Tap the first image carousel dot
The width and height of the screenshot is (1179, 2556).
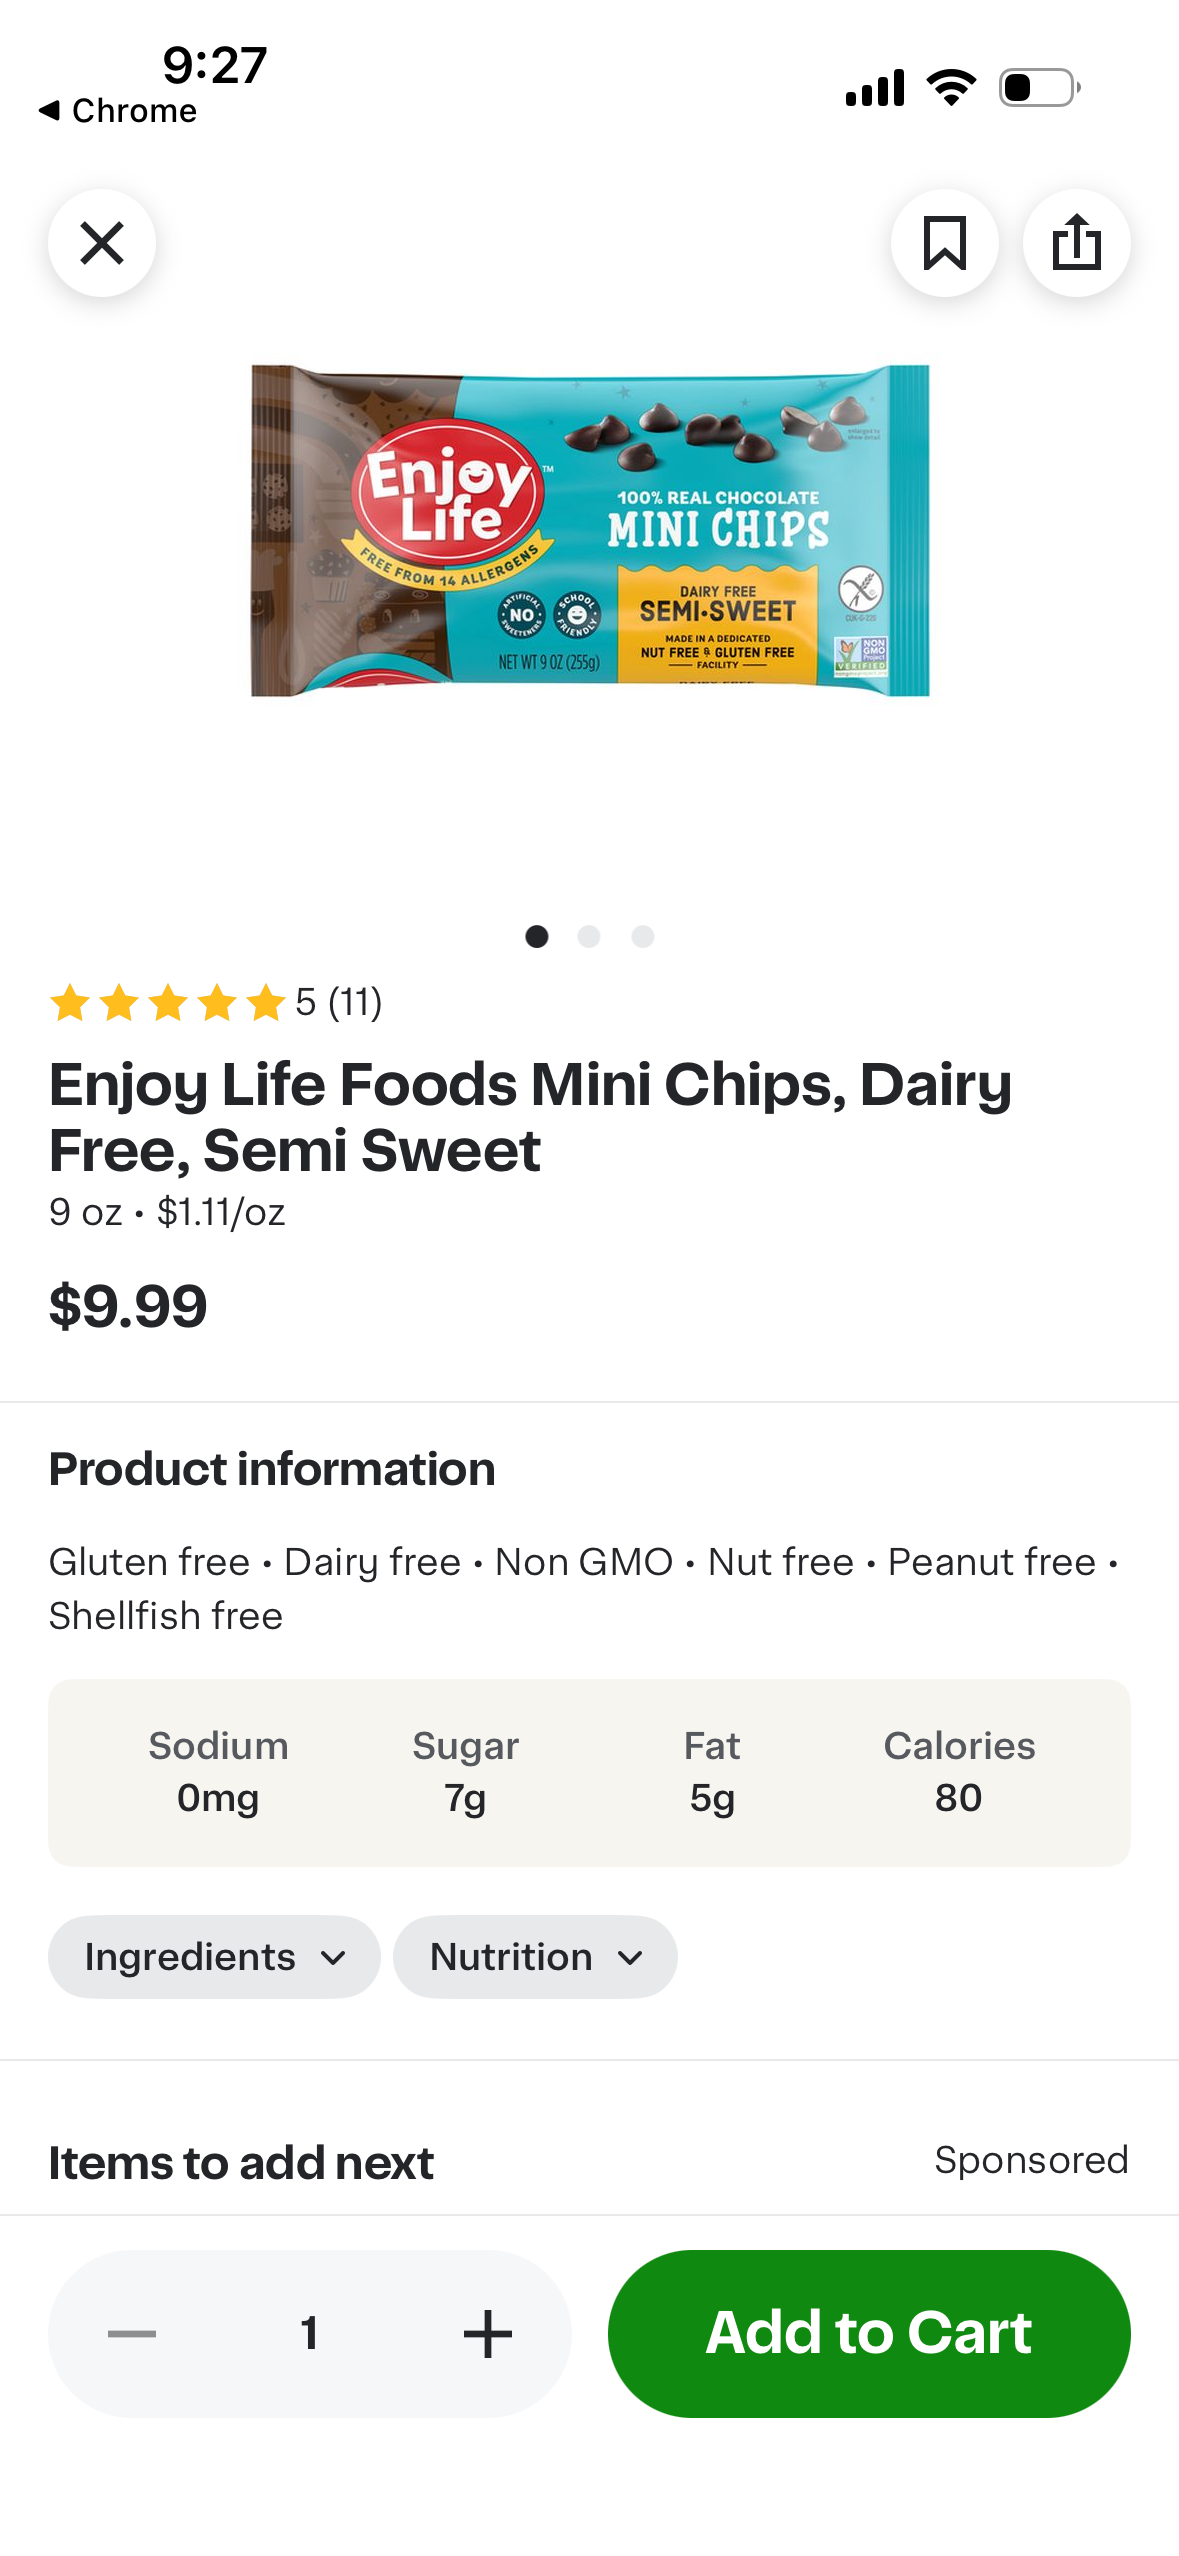pyautogui.click(x=537, y=936)
